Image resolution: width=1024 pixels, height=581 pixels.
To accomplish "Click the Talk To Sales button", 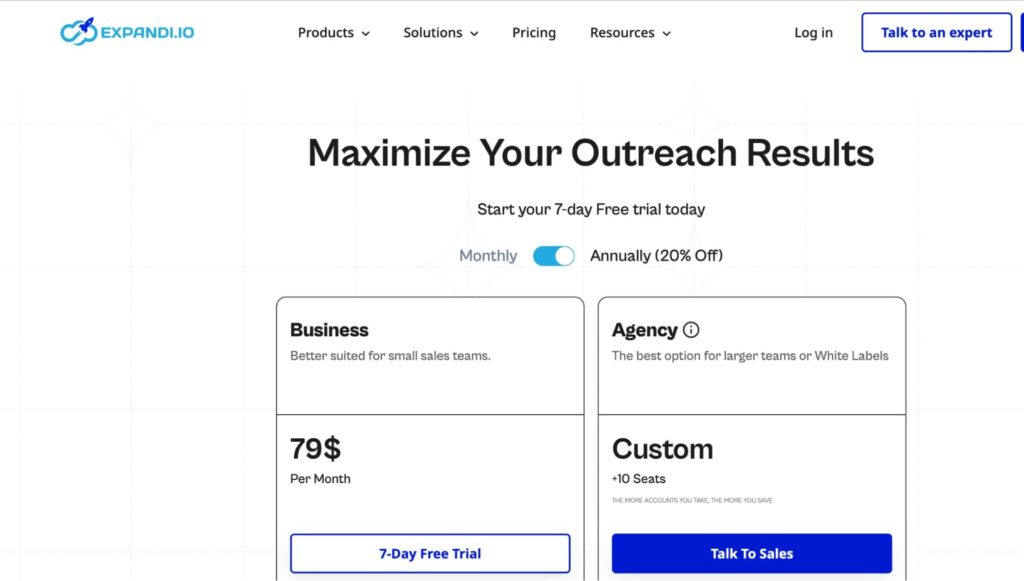I will click(x=751, y=553).
